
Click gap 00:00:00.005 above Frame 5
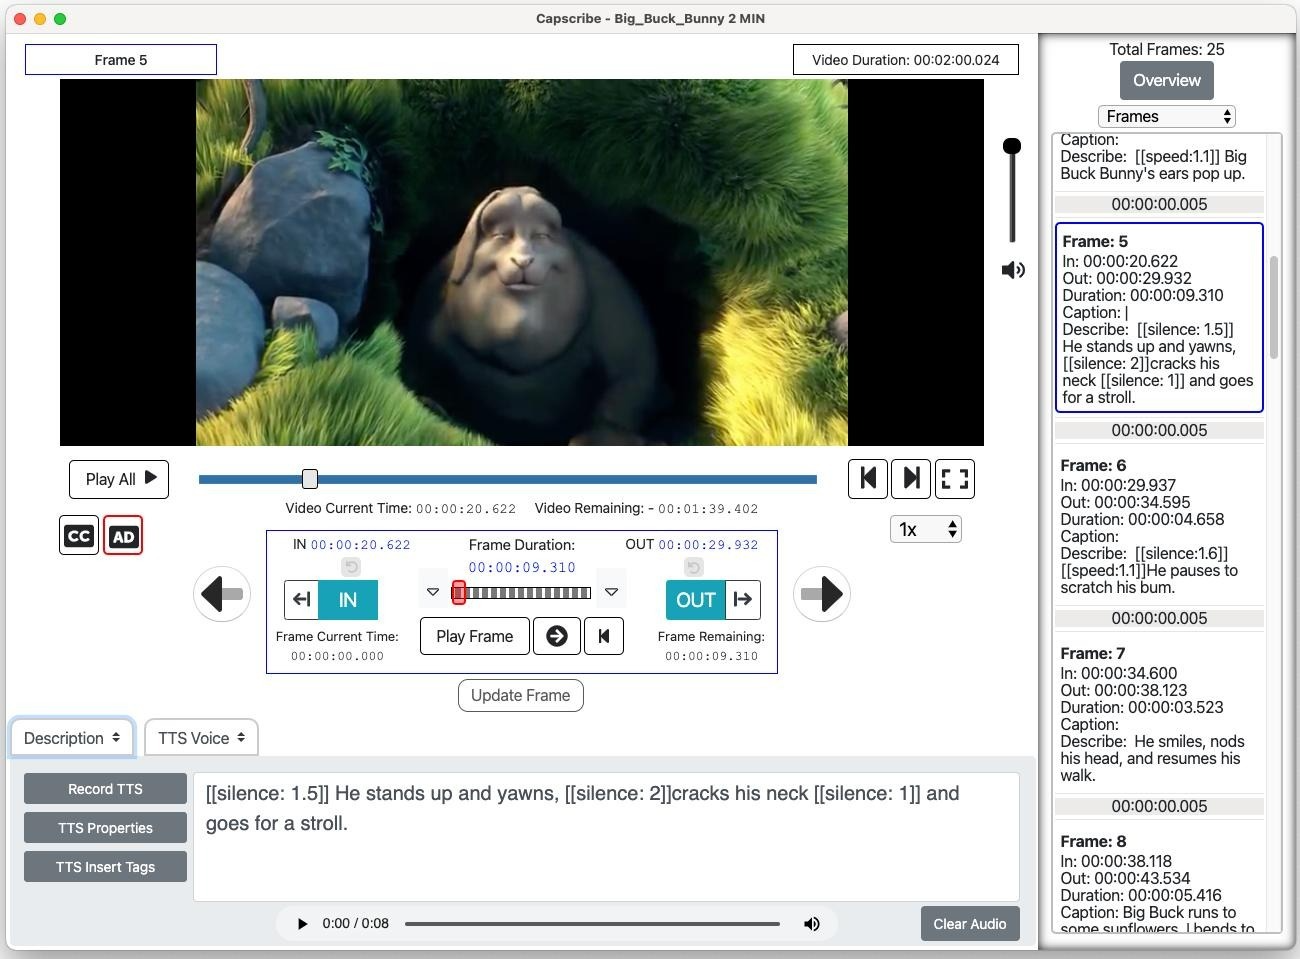coord(1159,204)
